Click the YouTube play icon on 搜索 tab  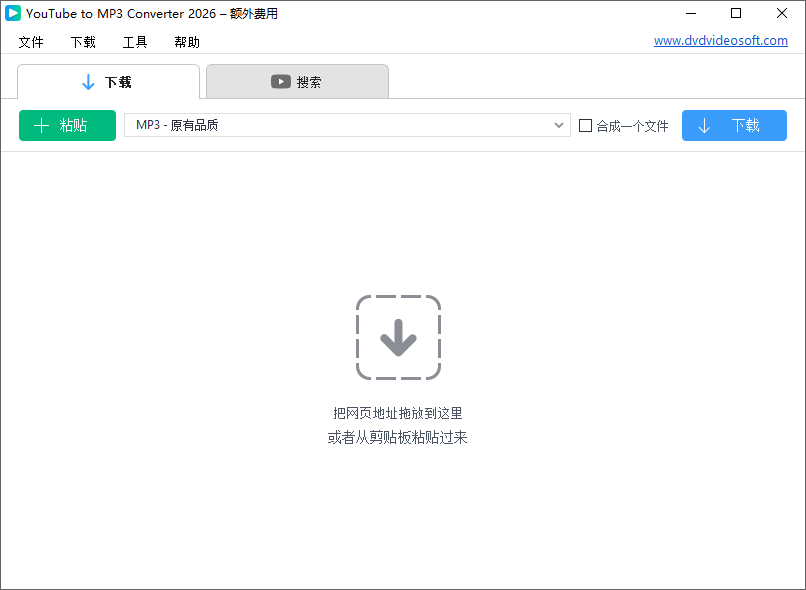pos(281,82)
